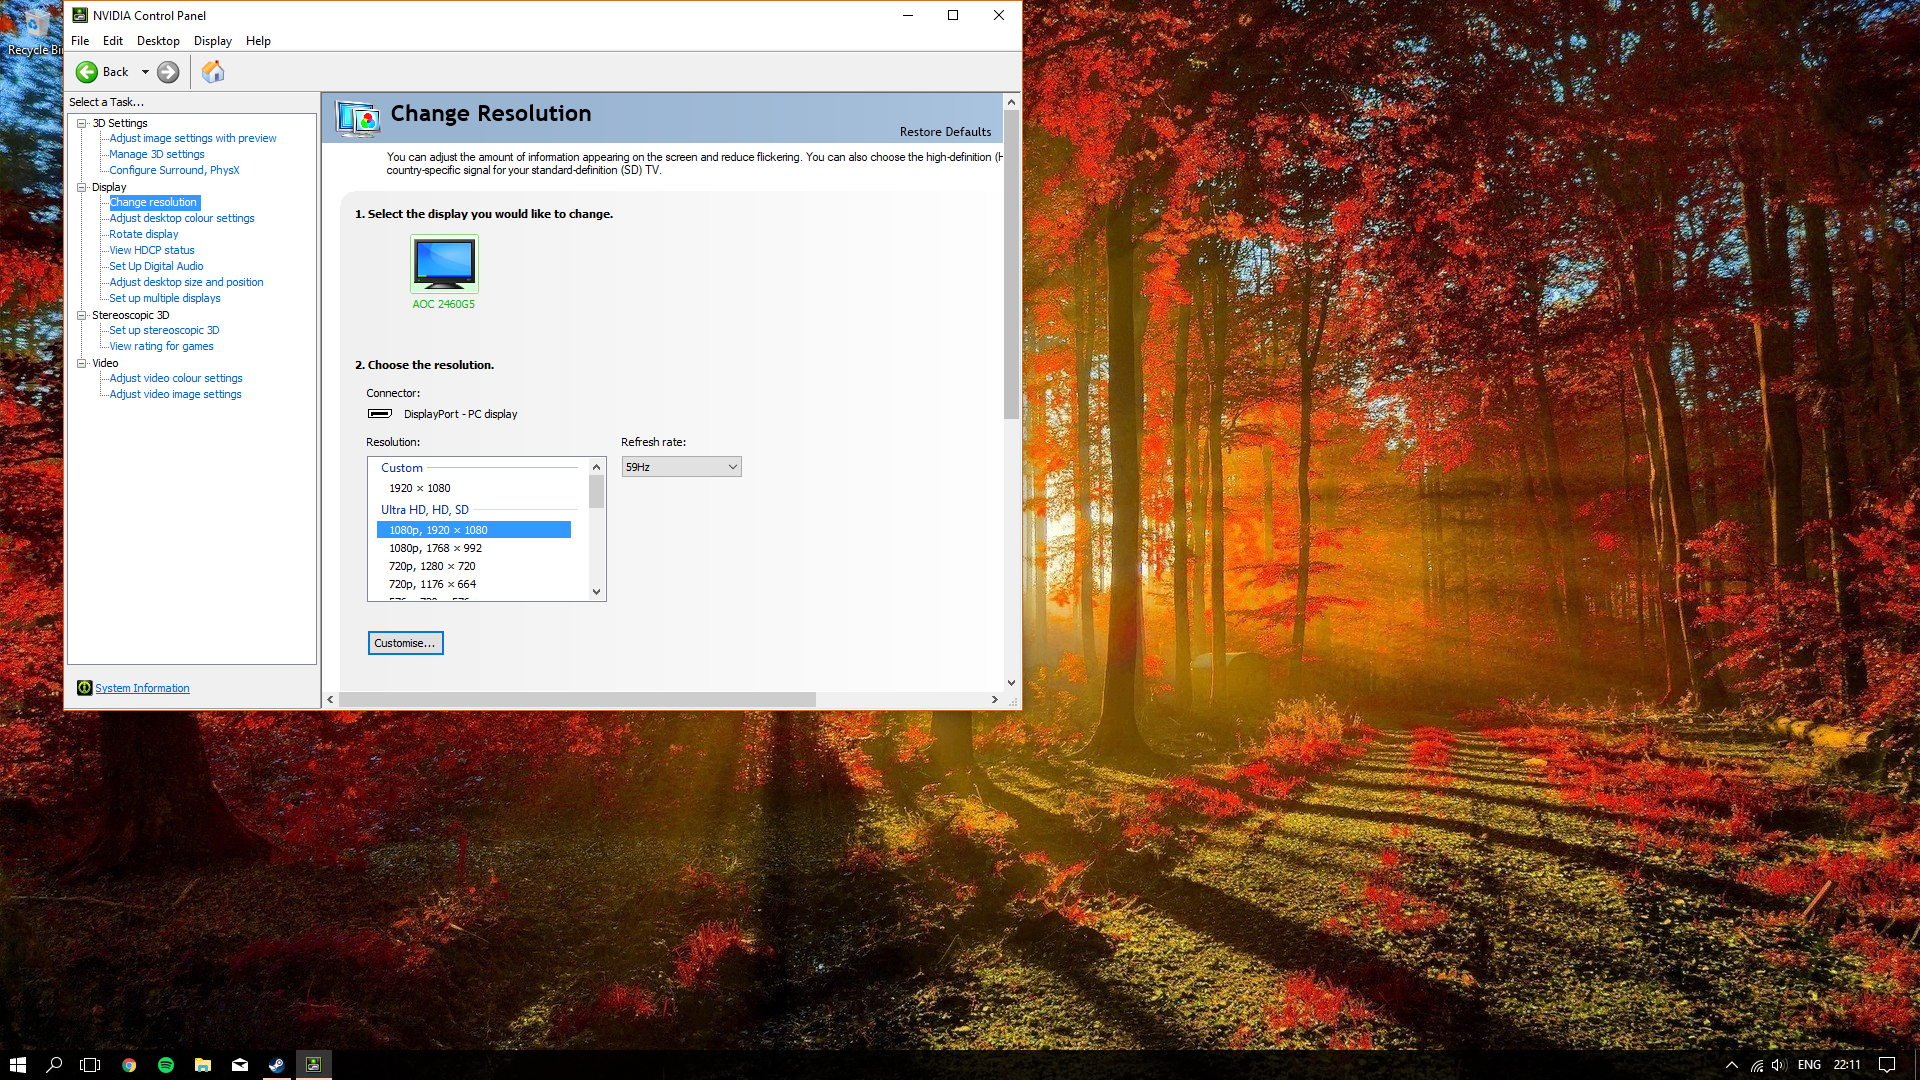Open the Refresh rate dropdown
The height and width of the screenshot is (1080, 1920).
coord(681,467)
